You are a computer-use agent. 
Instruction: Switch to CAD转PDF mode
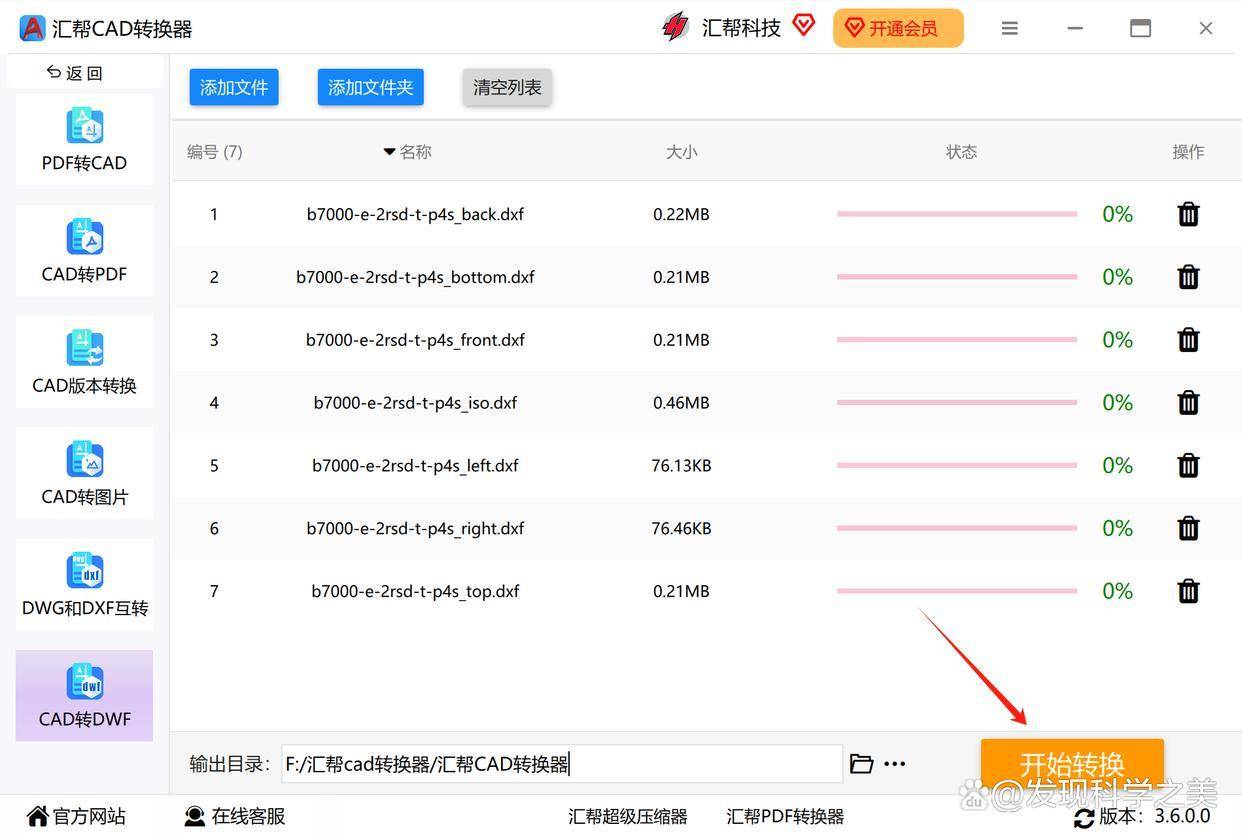[84, 251]
